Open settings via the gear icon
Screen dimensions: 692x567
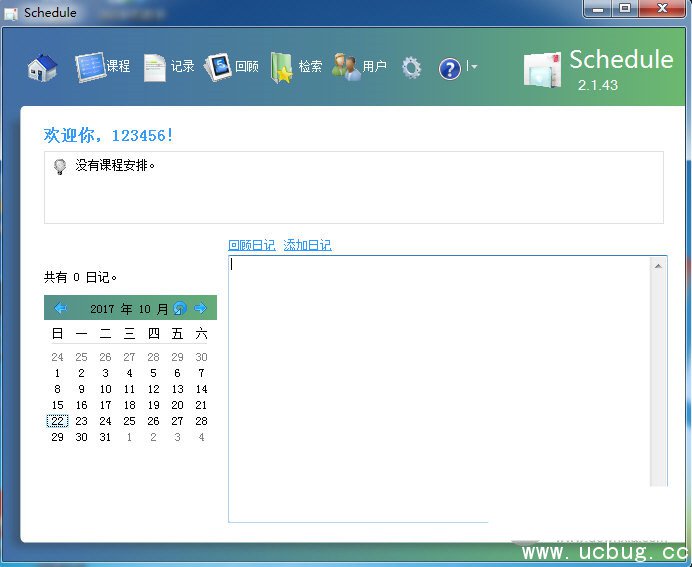(411, 68)
